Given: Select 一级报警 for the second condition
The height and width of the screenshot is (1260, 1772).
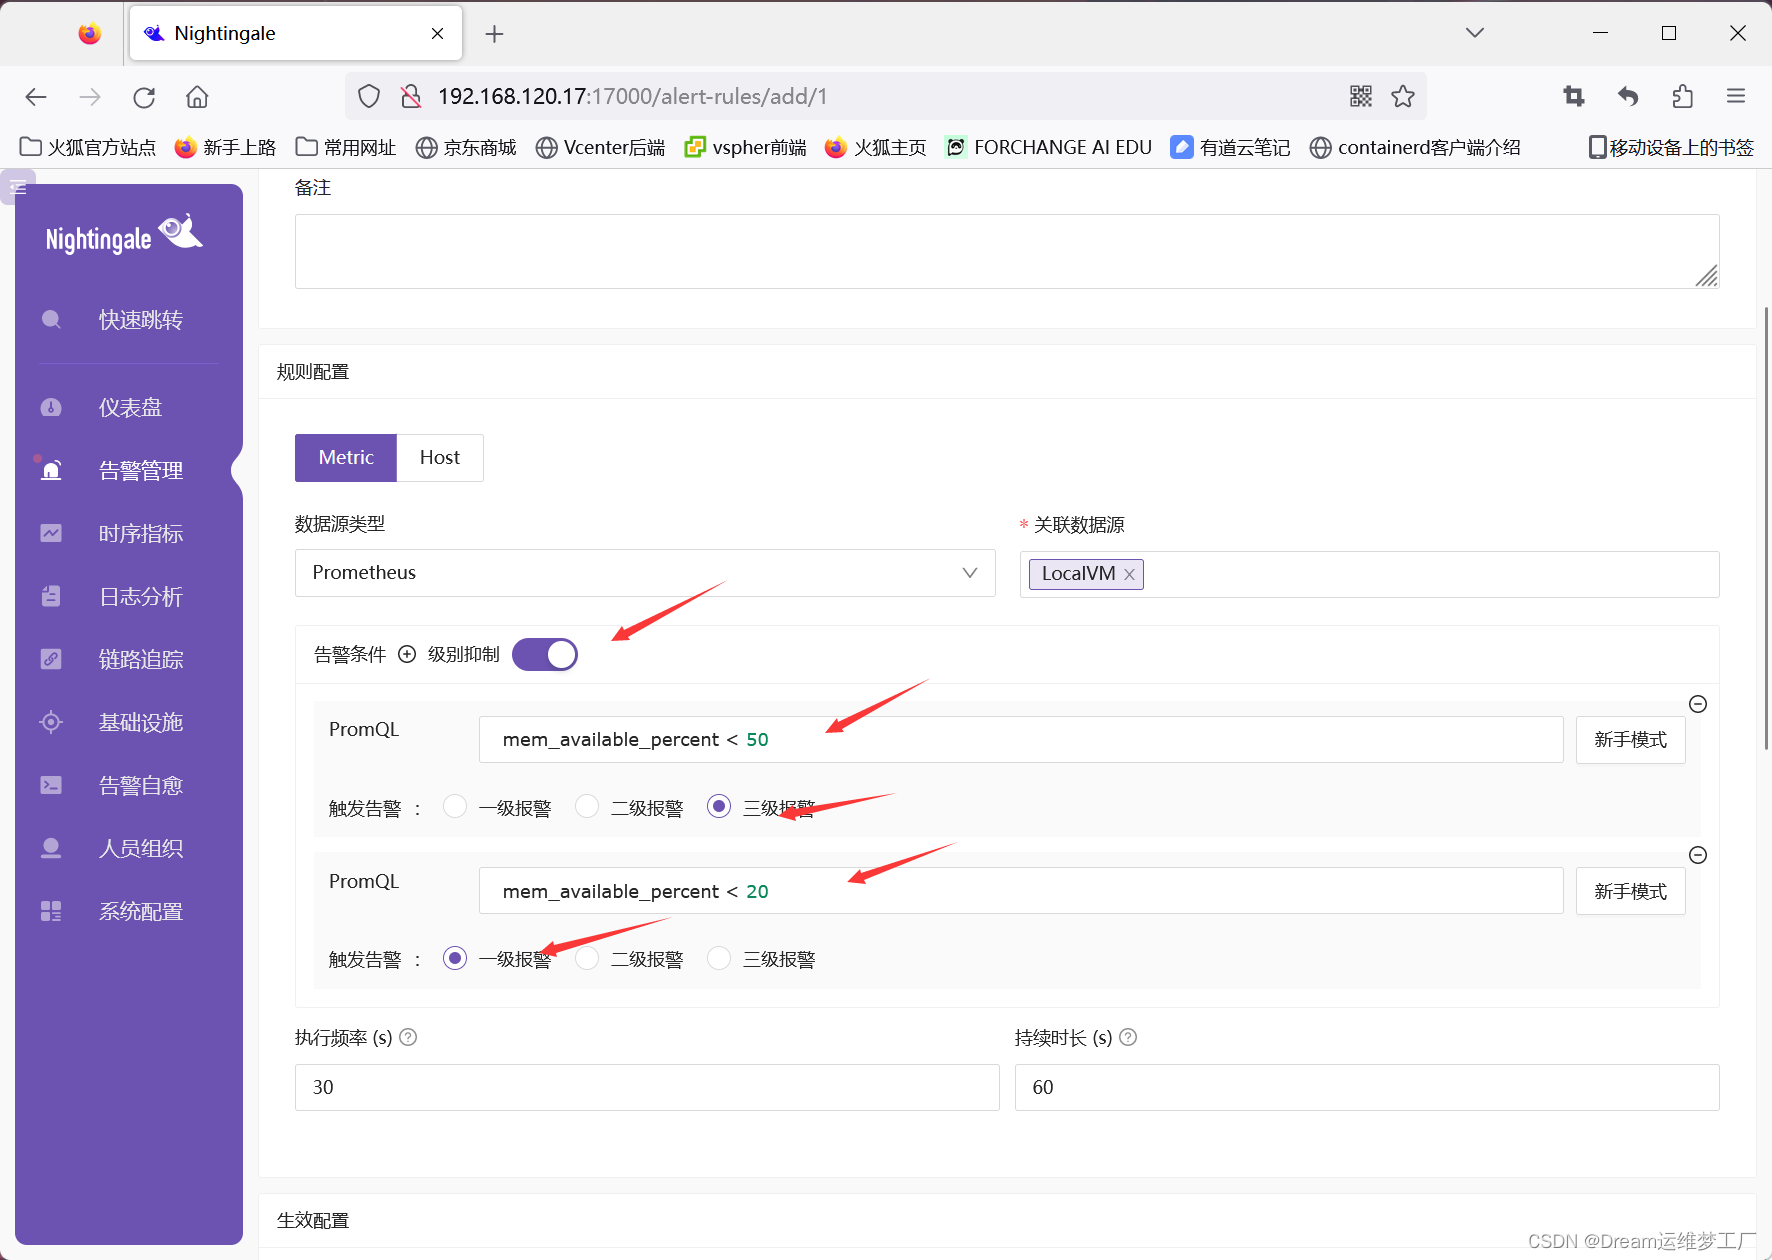Looking at the screenshot, I should 455,958.
